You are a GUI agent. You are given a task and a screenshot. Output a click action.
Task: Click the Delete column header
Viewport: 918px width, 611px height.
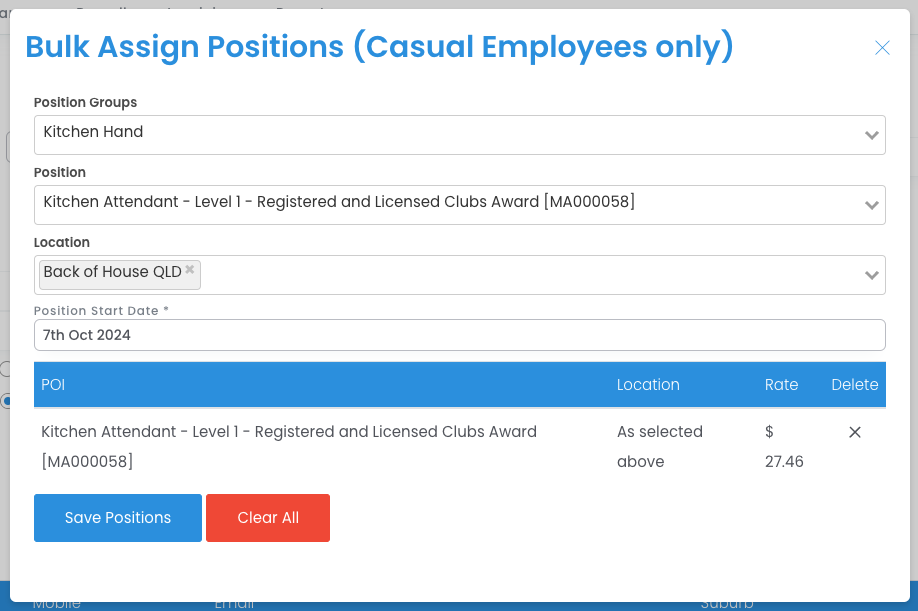tap(854, 385)
